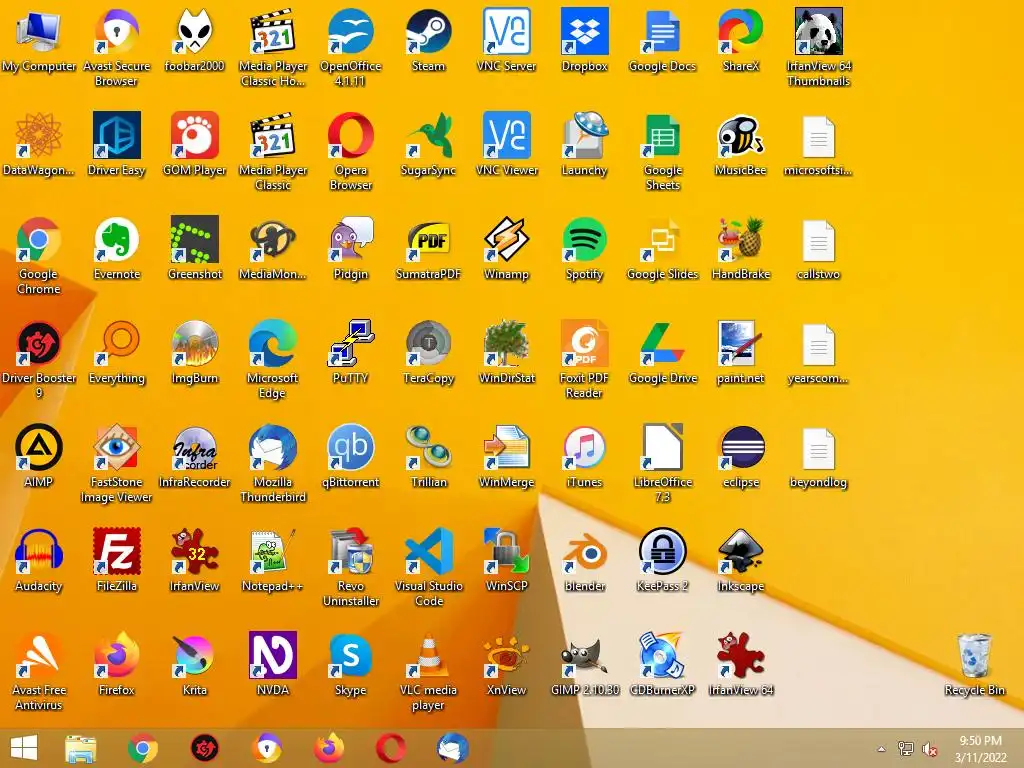The height and width of the screenshot is (768, 1024).
Task: Select the Inkscape desktop icon
Action: click(x=741, y=552)
